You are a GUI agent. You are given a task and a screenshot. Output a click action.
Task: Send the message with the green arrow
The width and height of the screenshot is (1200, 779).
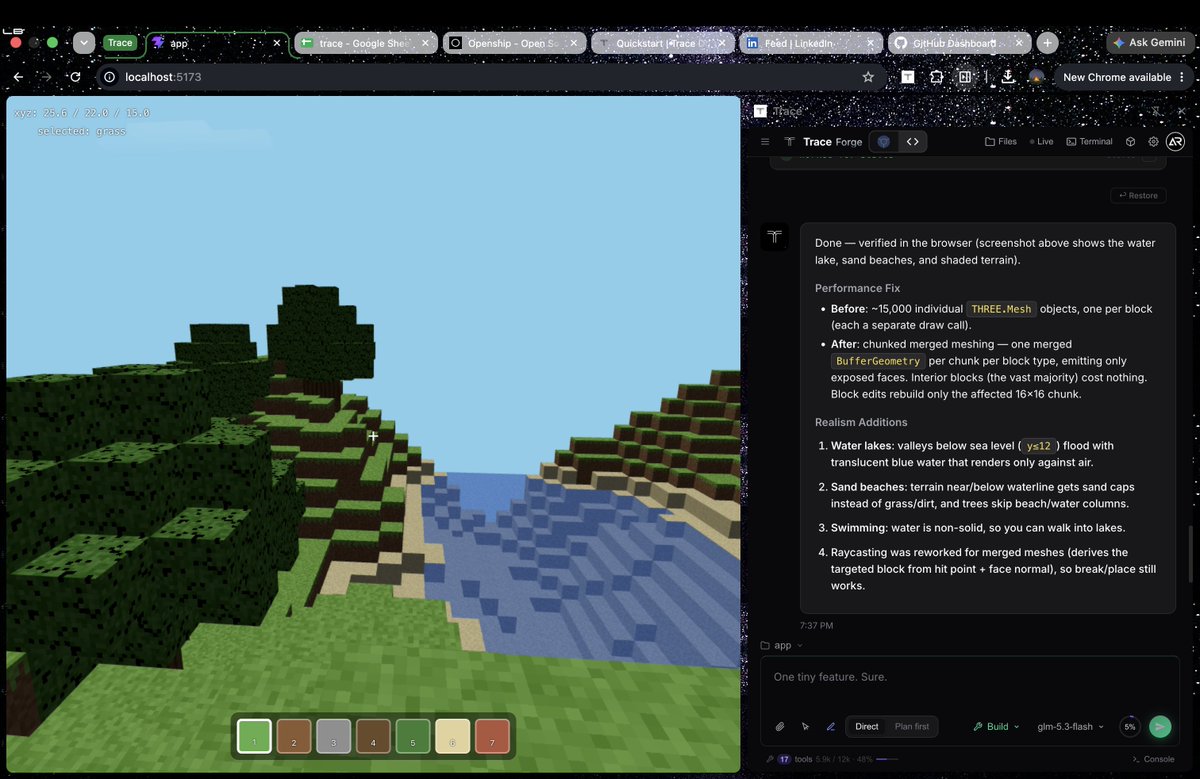click(x=1160, y=727)
